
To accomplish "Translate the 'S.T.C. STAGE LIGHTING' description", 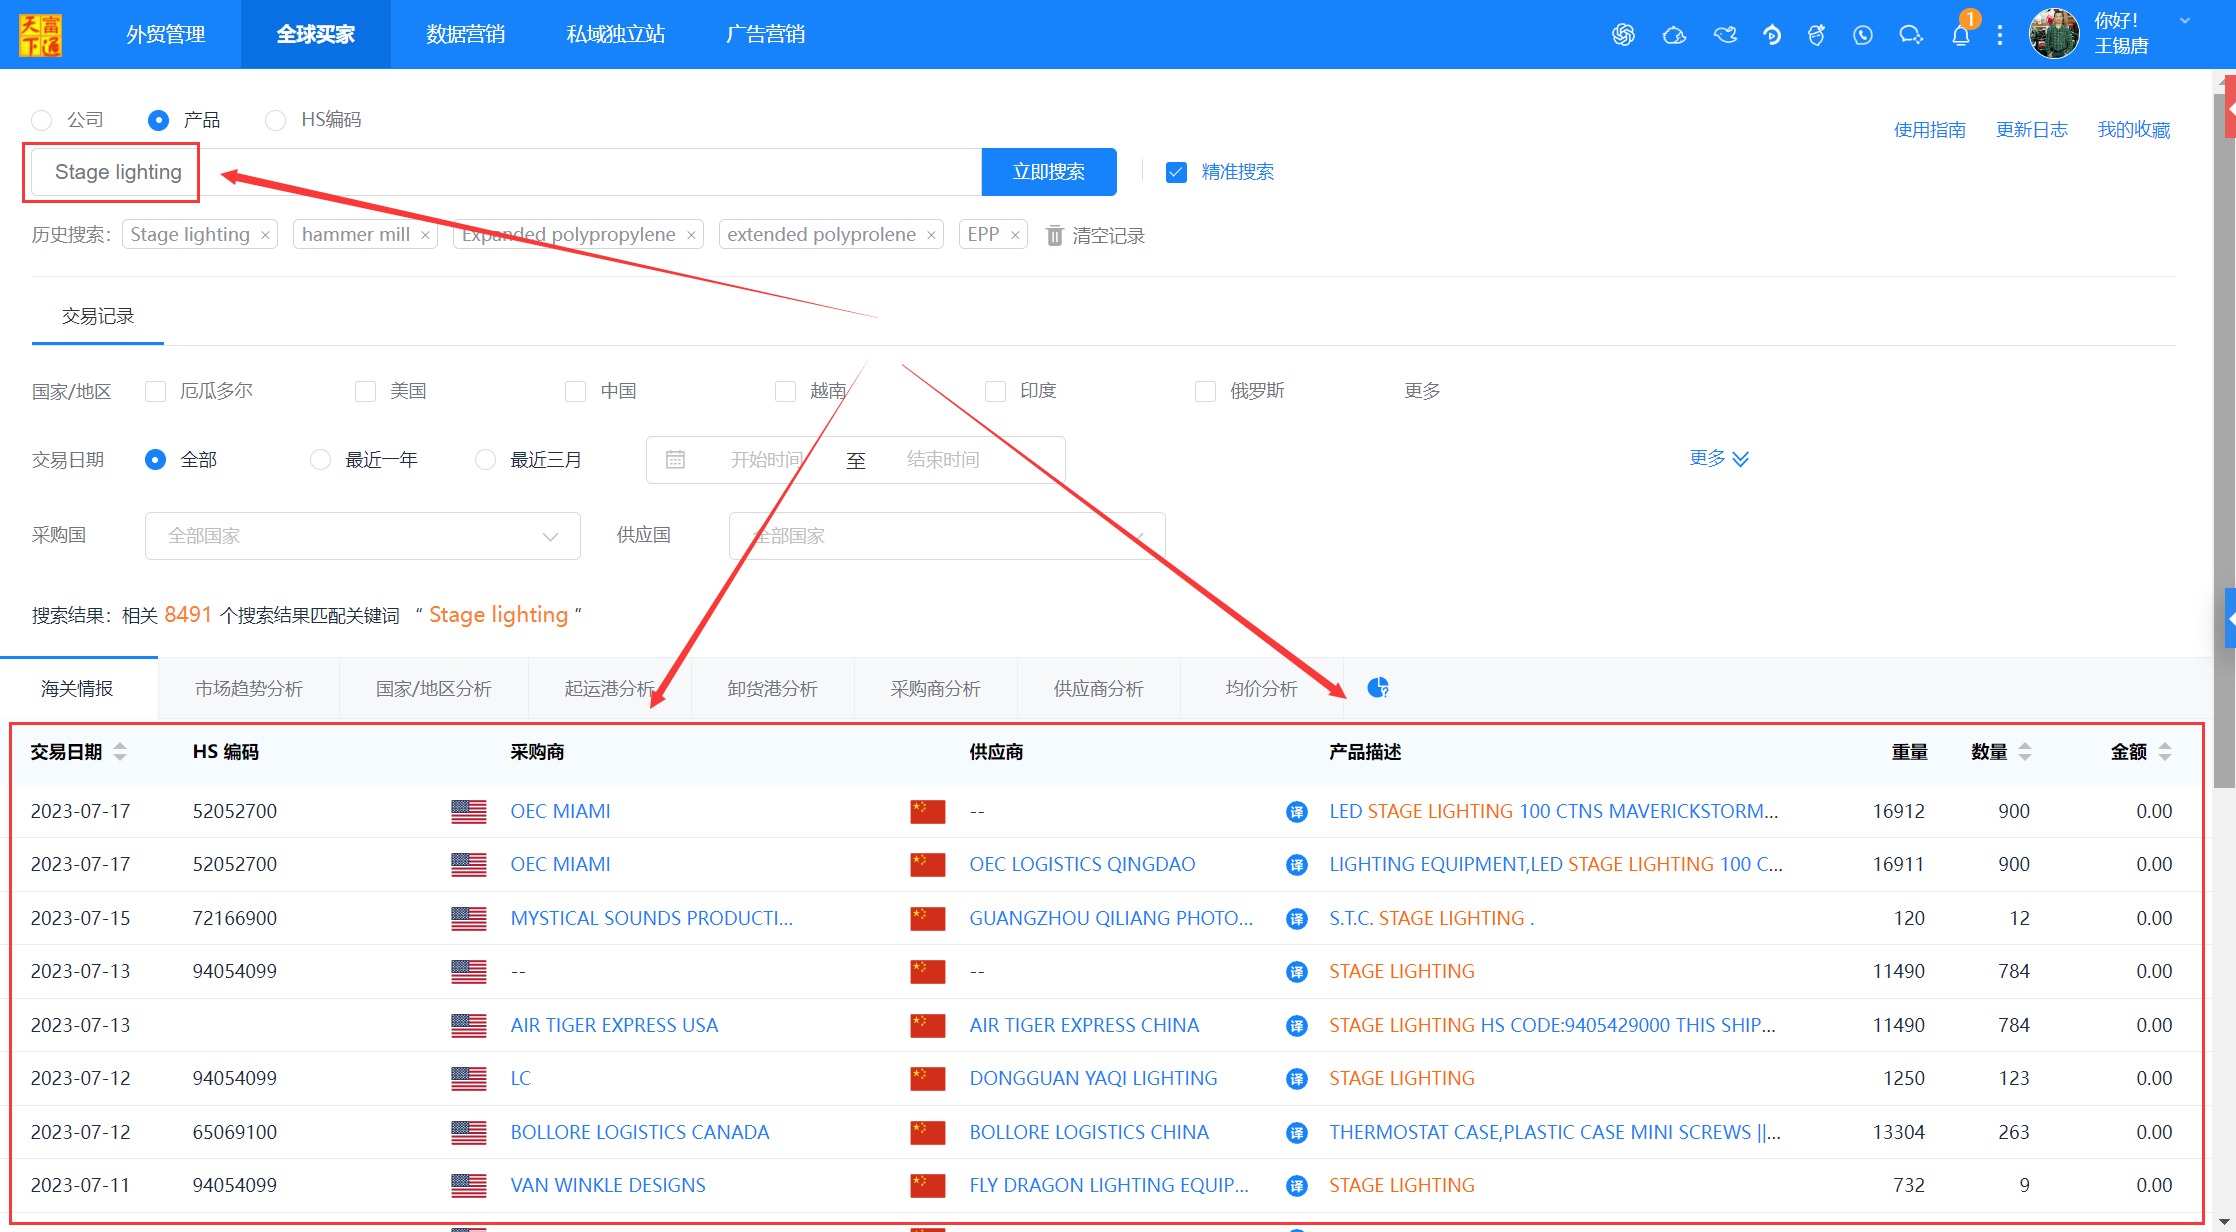I will click(x=1297, y=918).
